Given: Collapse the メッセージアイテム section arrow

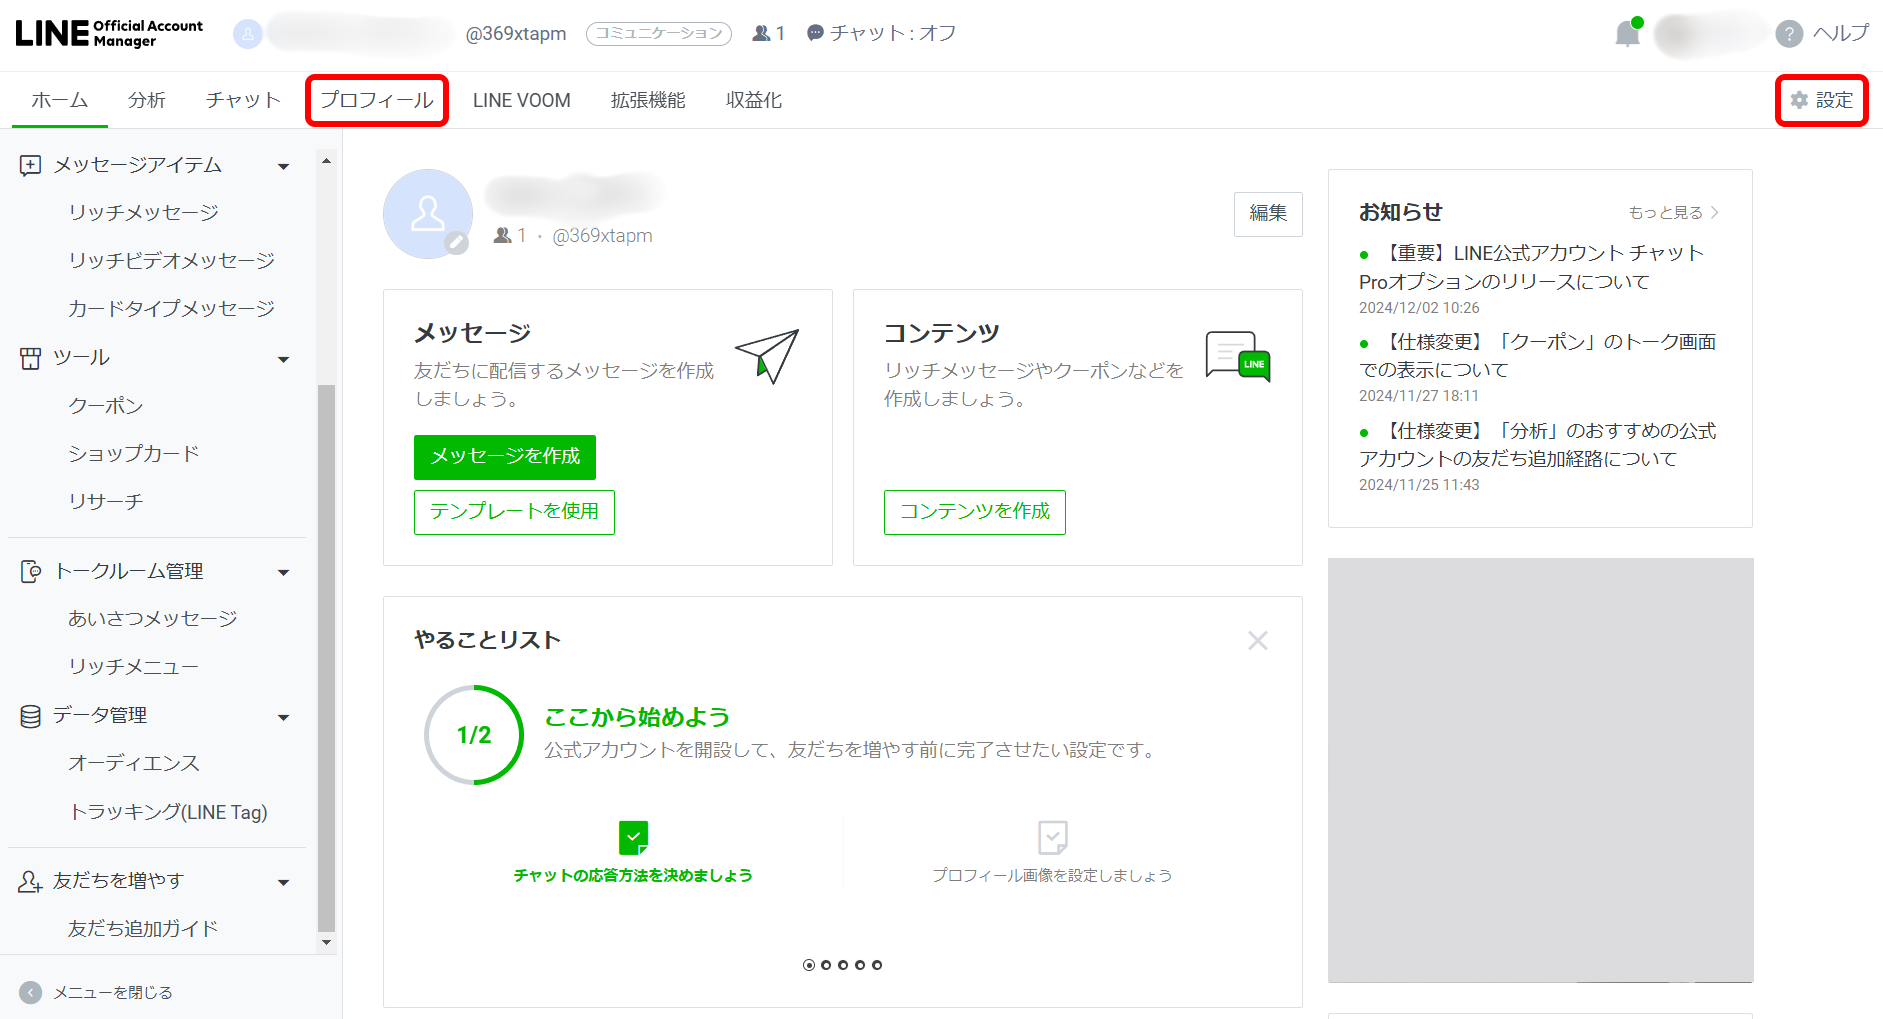Looking at the screenshot, I should 284,166.
